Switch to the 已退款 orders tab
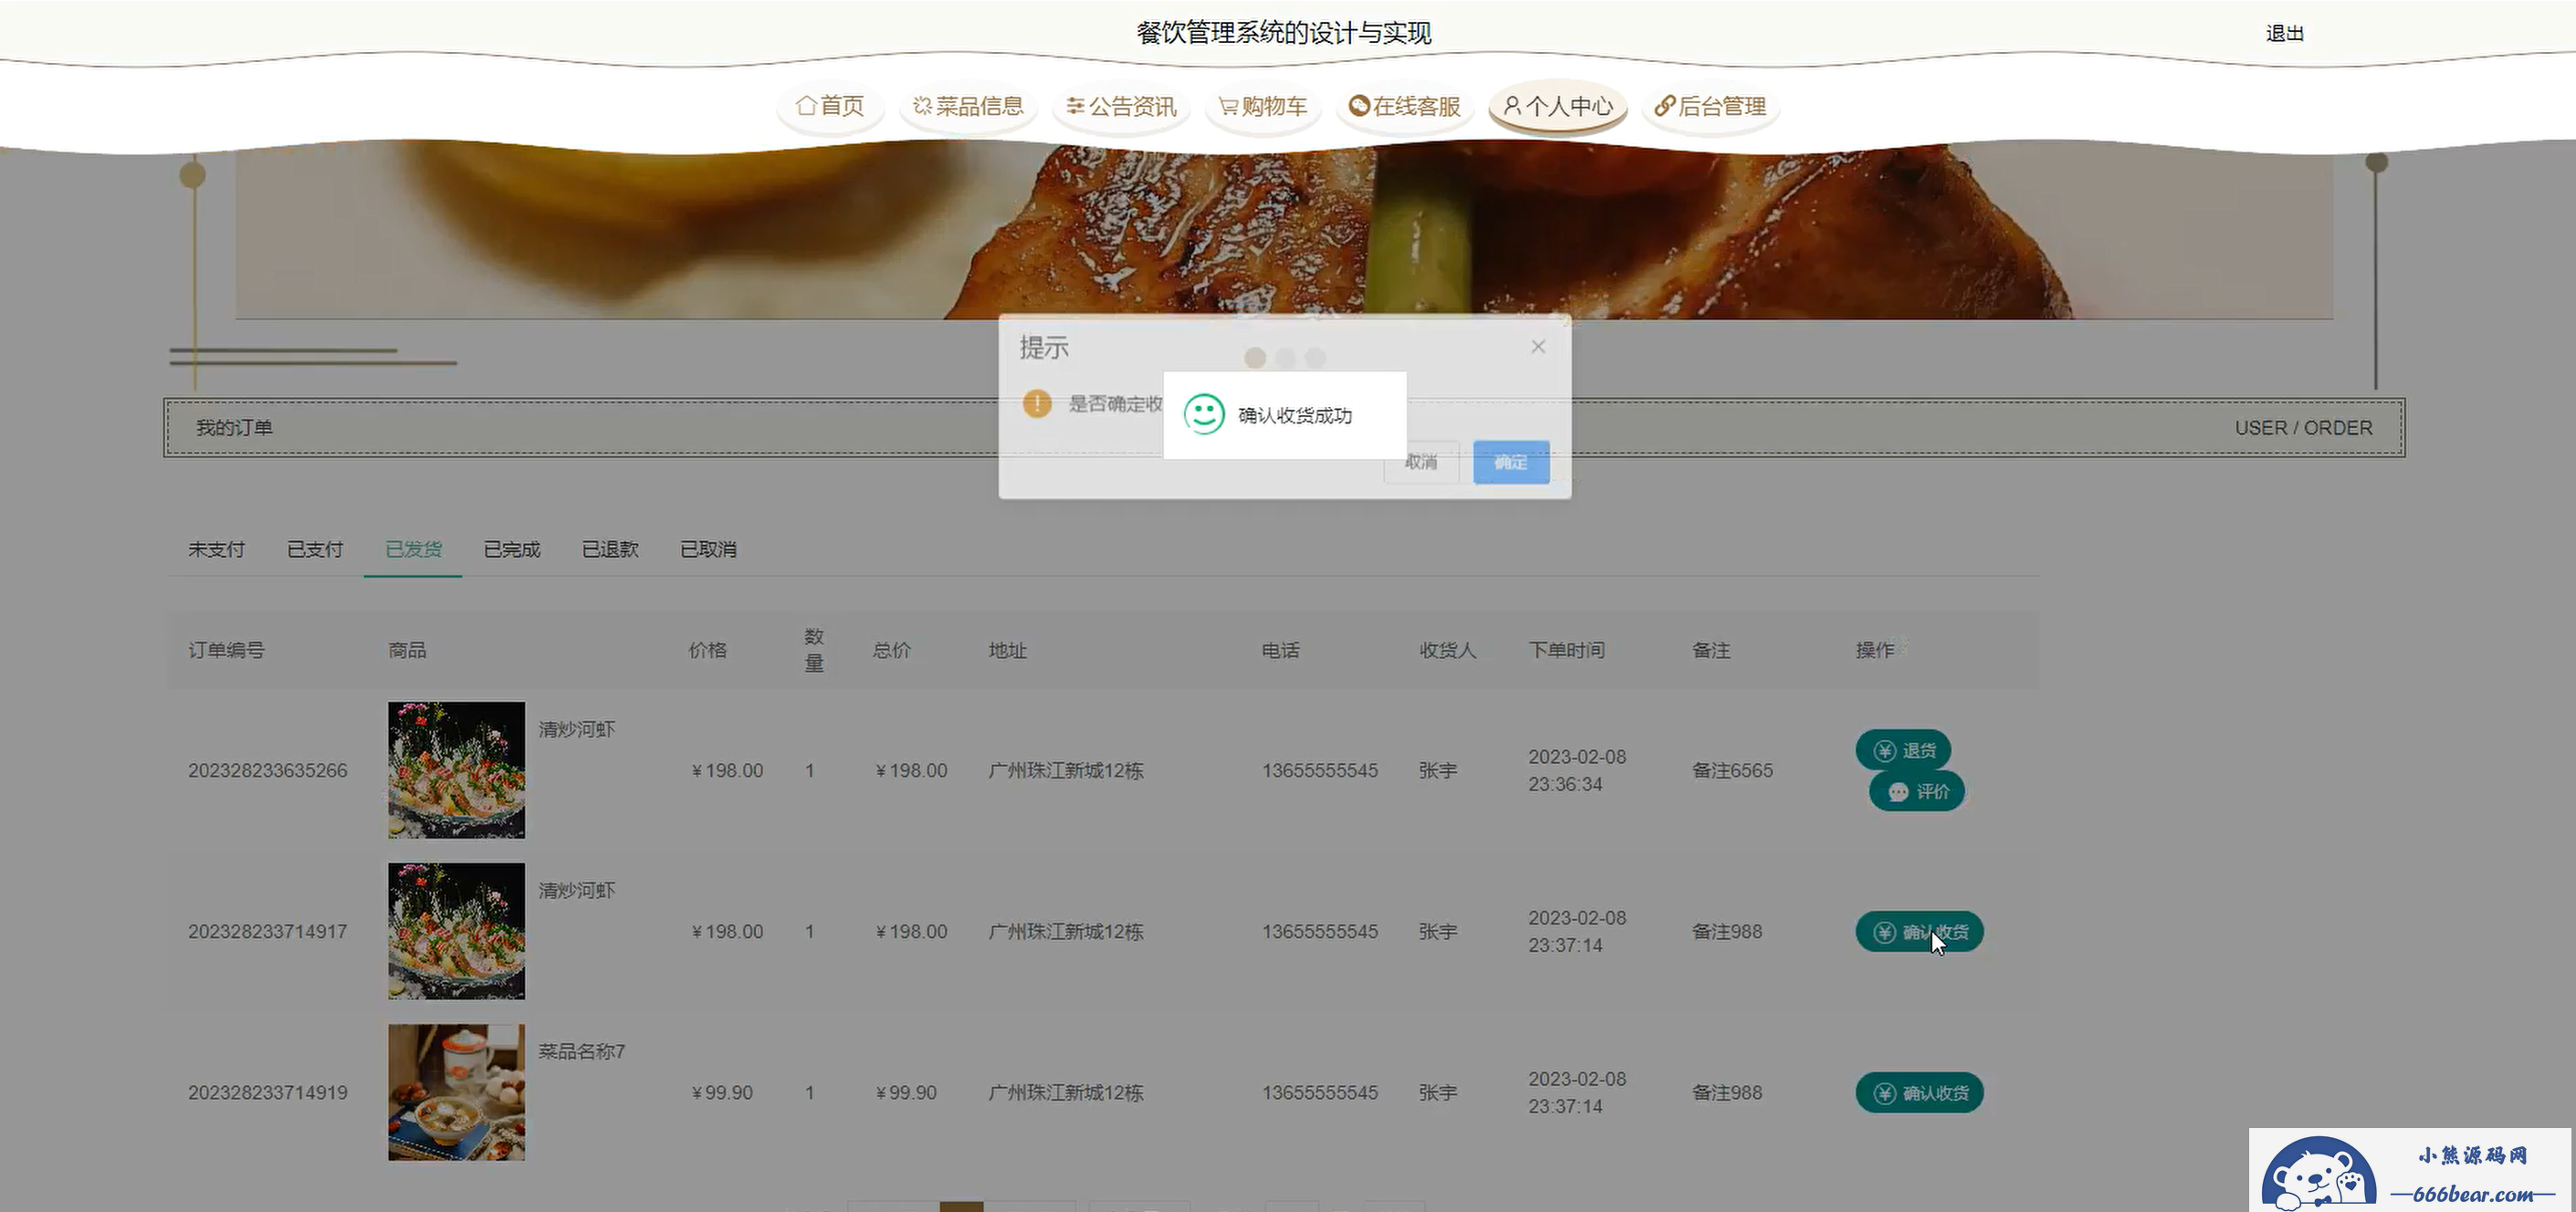The height and width of the screenshot is (1212, 2576). coord(610,549)
